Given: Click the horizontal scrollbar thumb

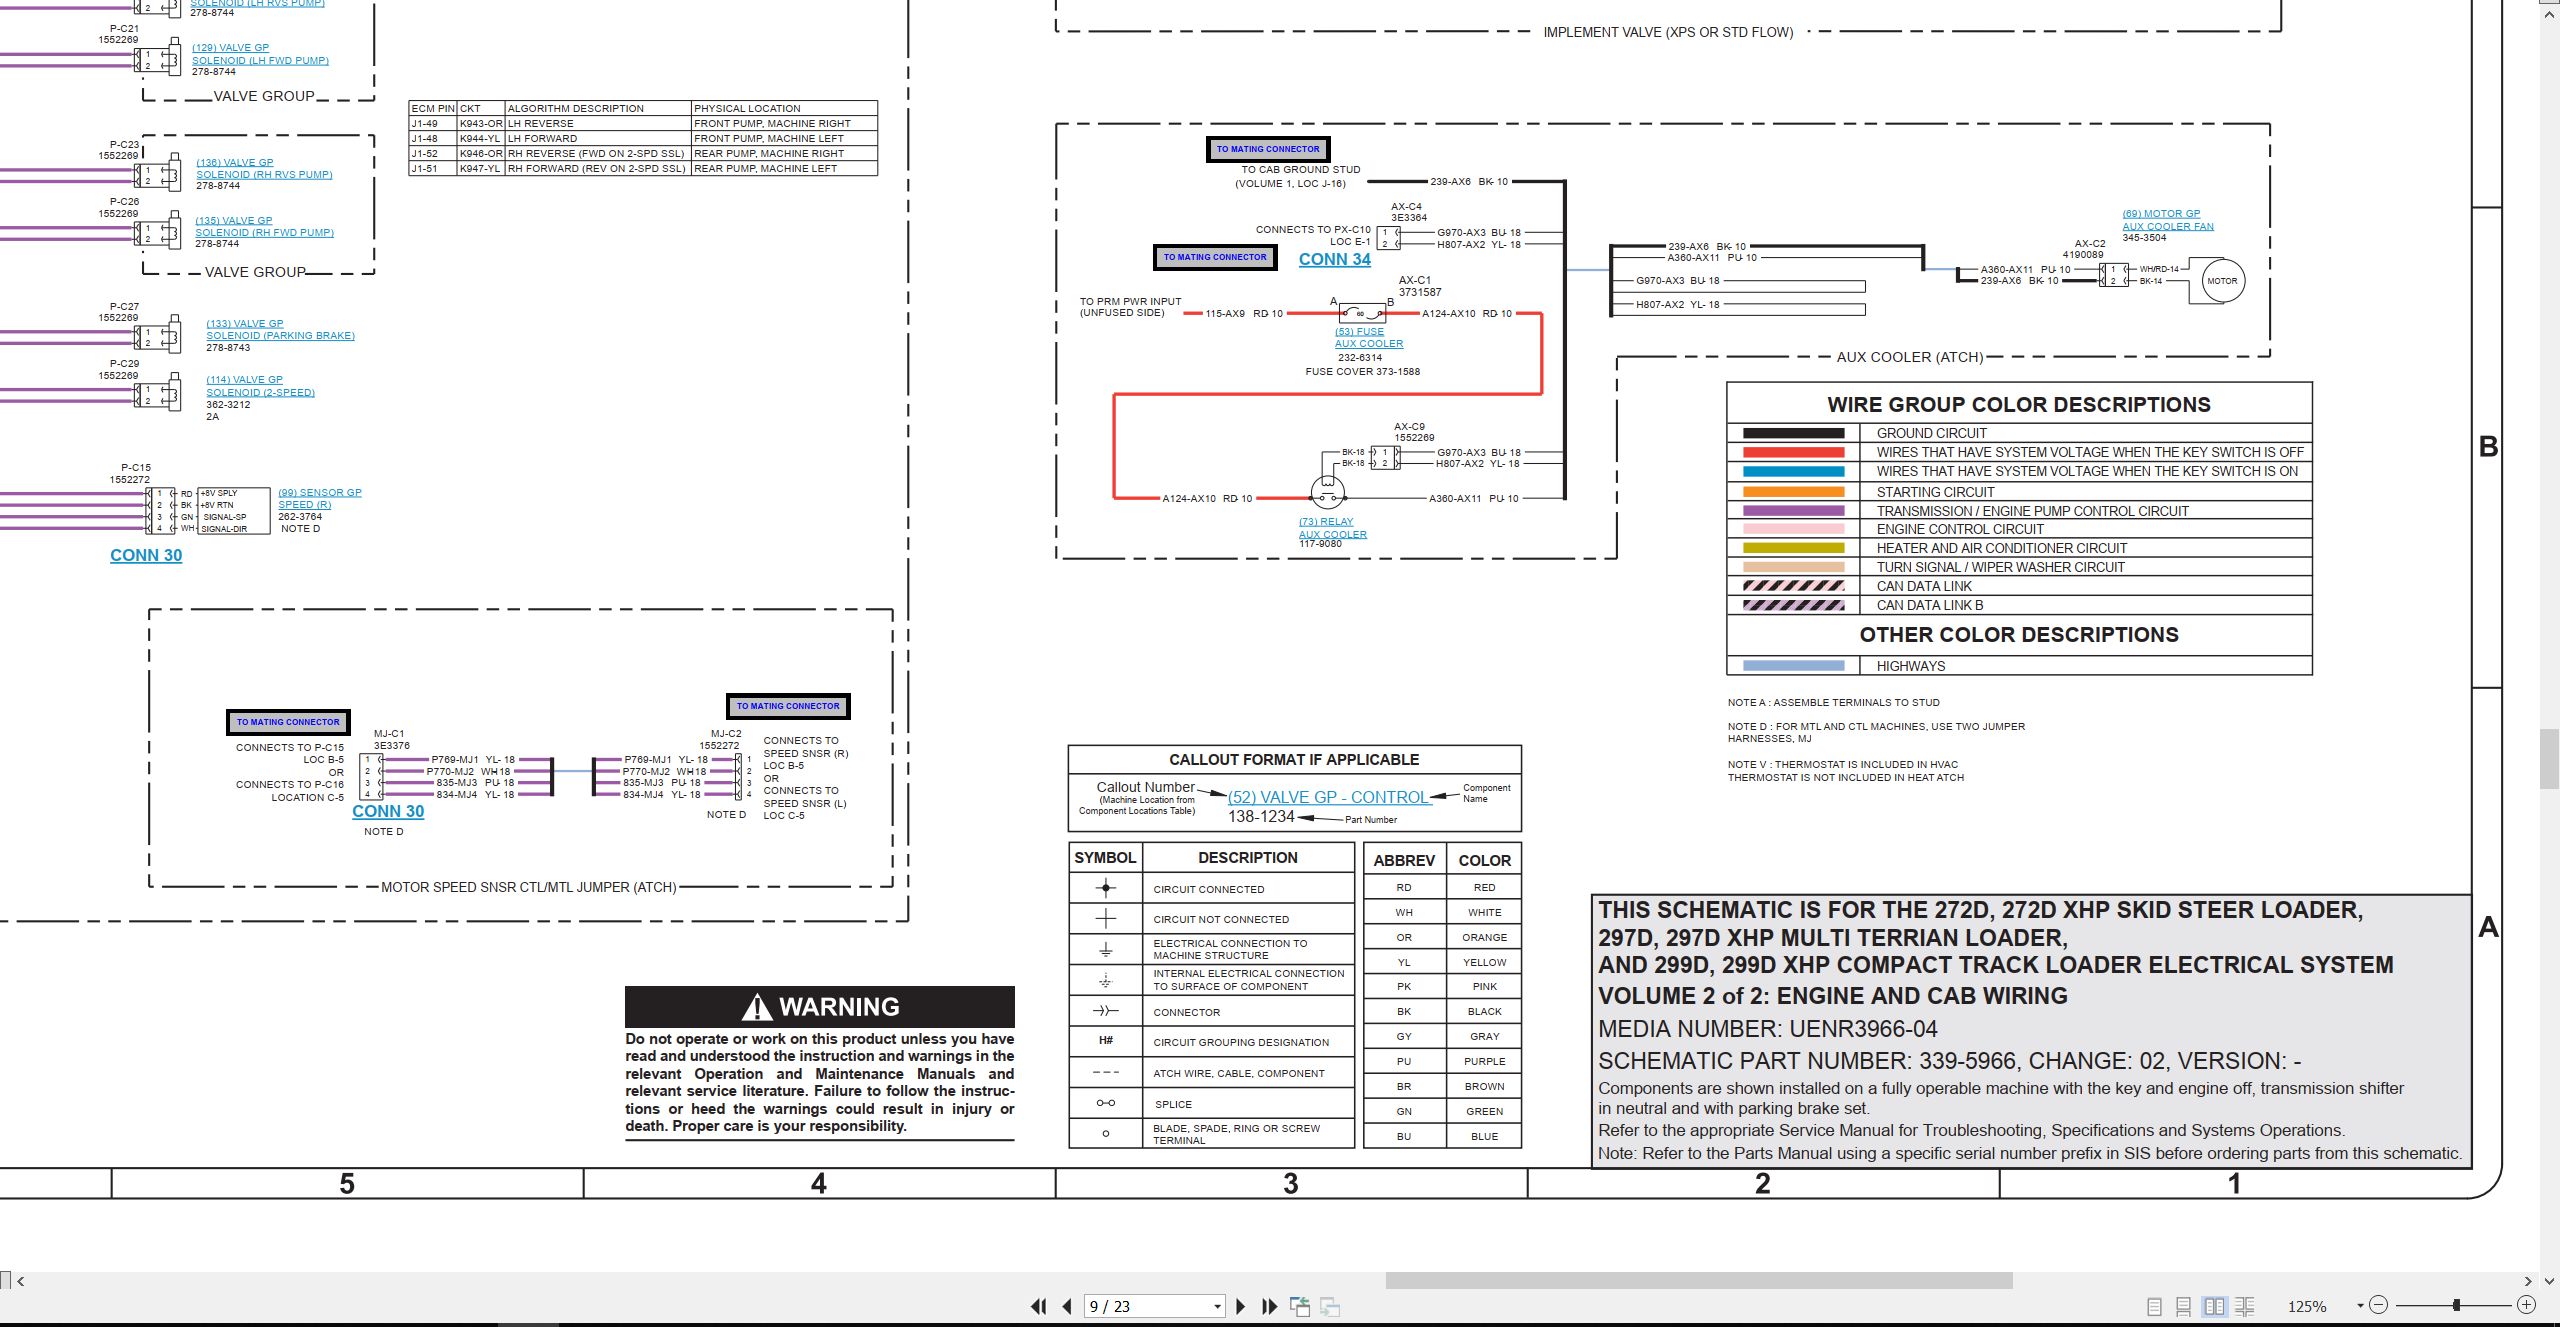Looking at the screenshot, I should pos(1699,1281).
